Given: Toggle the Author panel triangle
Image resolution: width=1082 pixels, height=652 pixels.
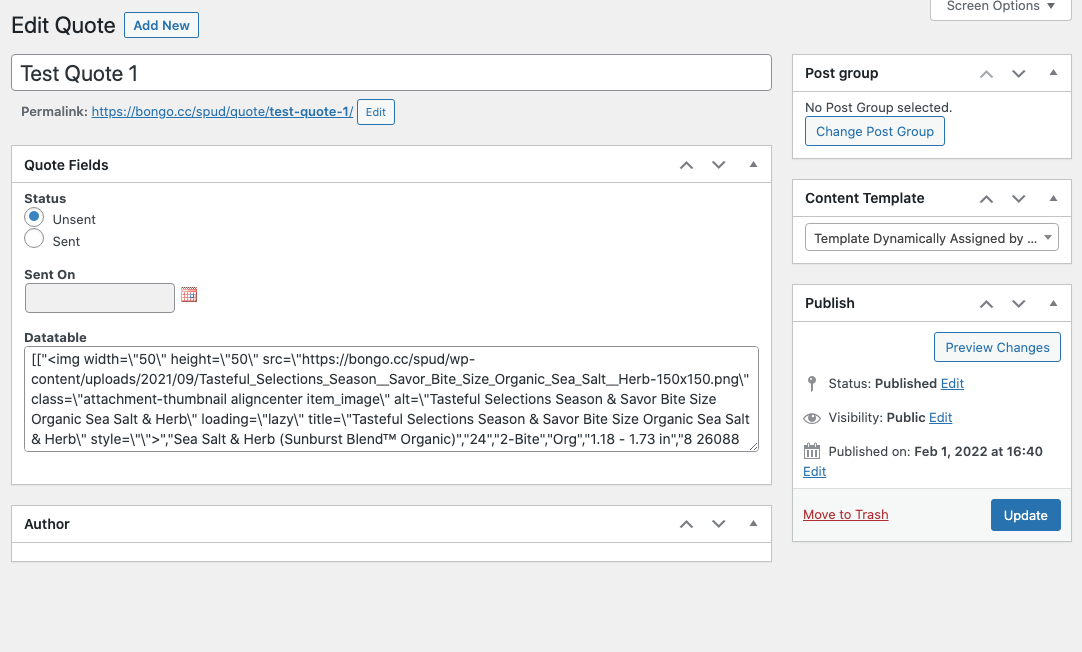Looking at the screenshot, I should [x=753, y=523].
